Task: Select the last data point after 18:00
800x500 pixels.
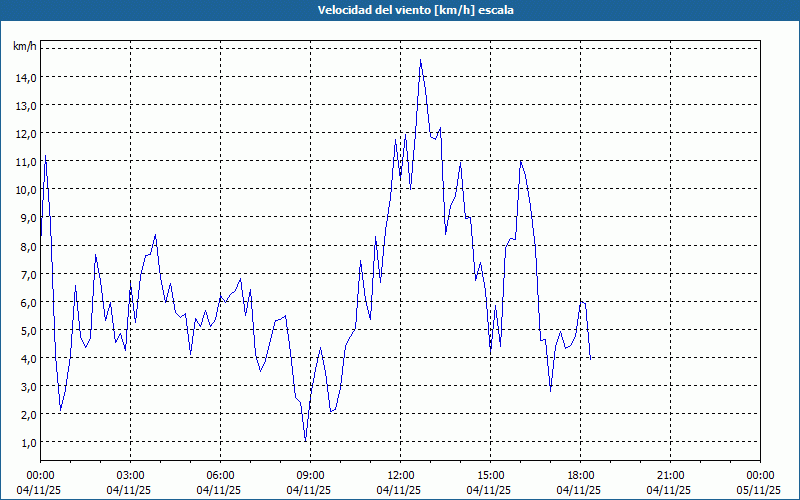Action: pyautogui.click(x=590, y=358)
